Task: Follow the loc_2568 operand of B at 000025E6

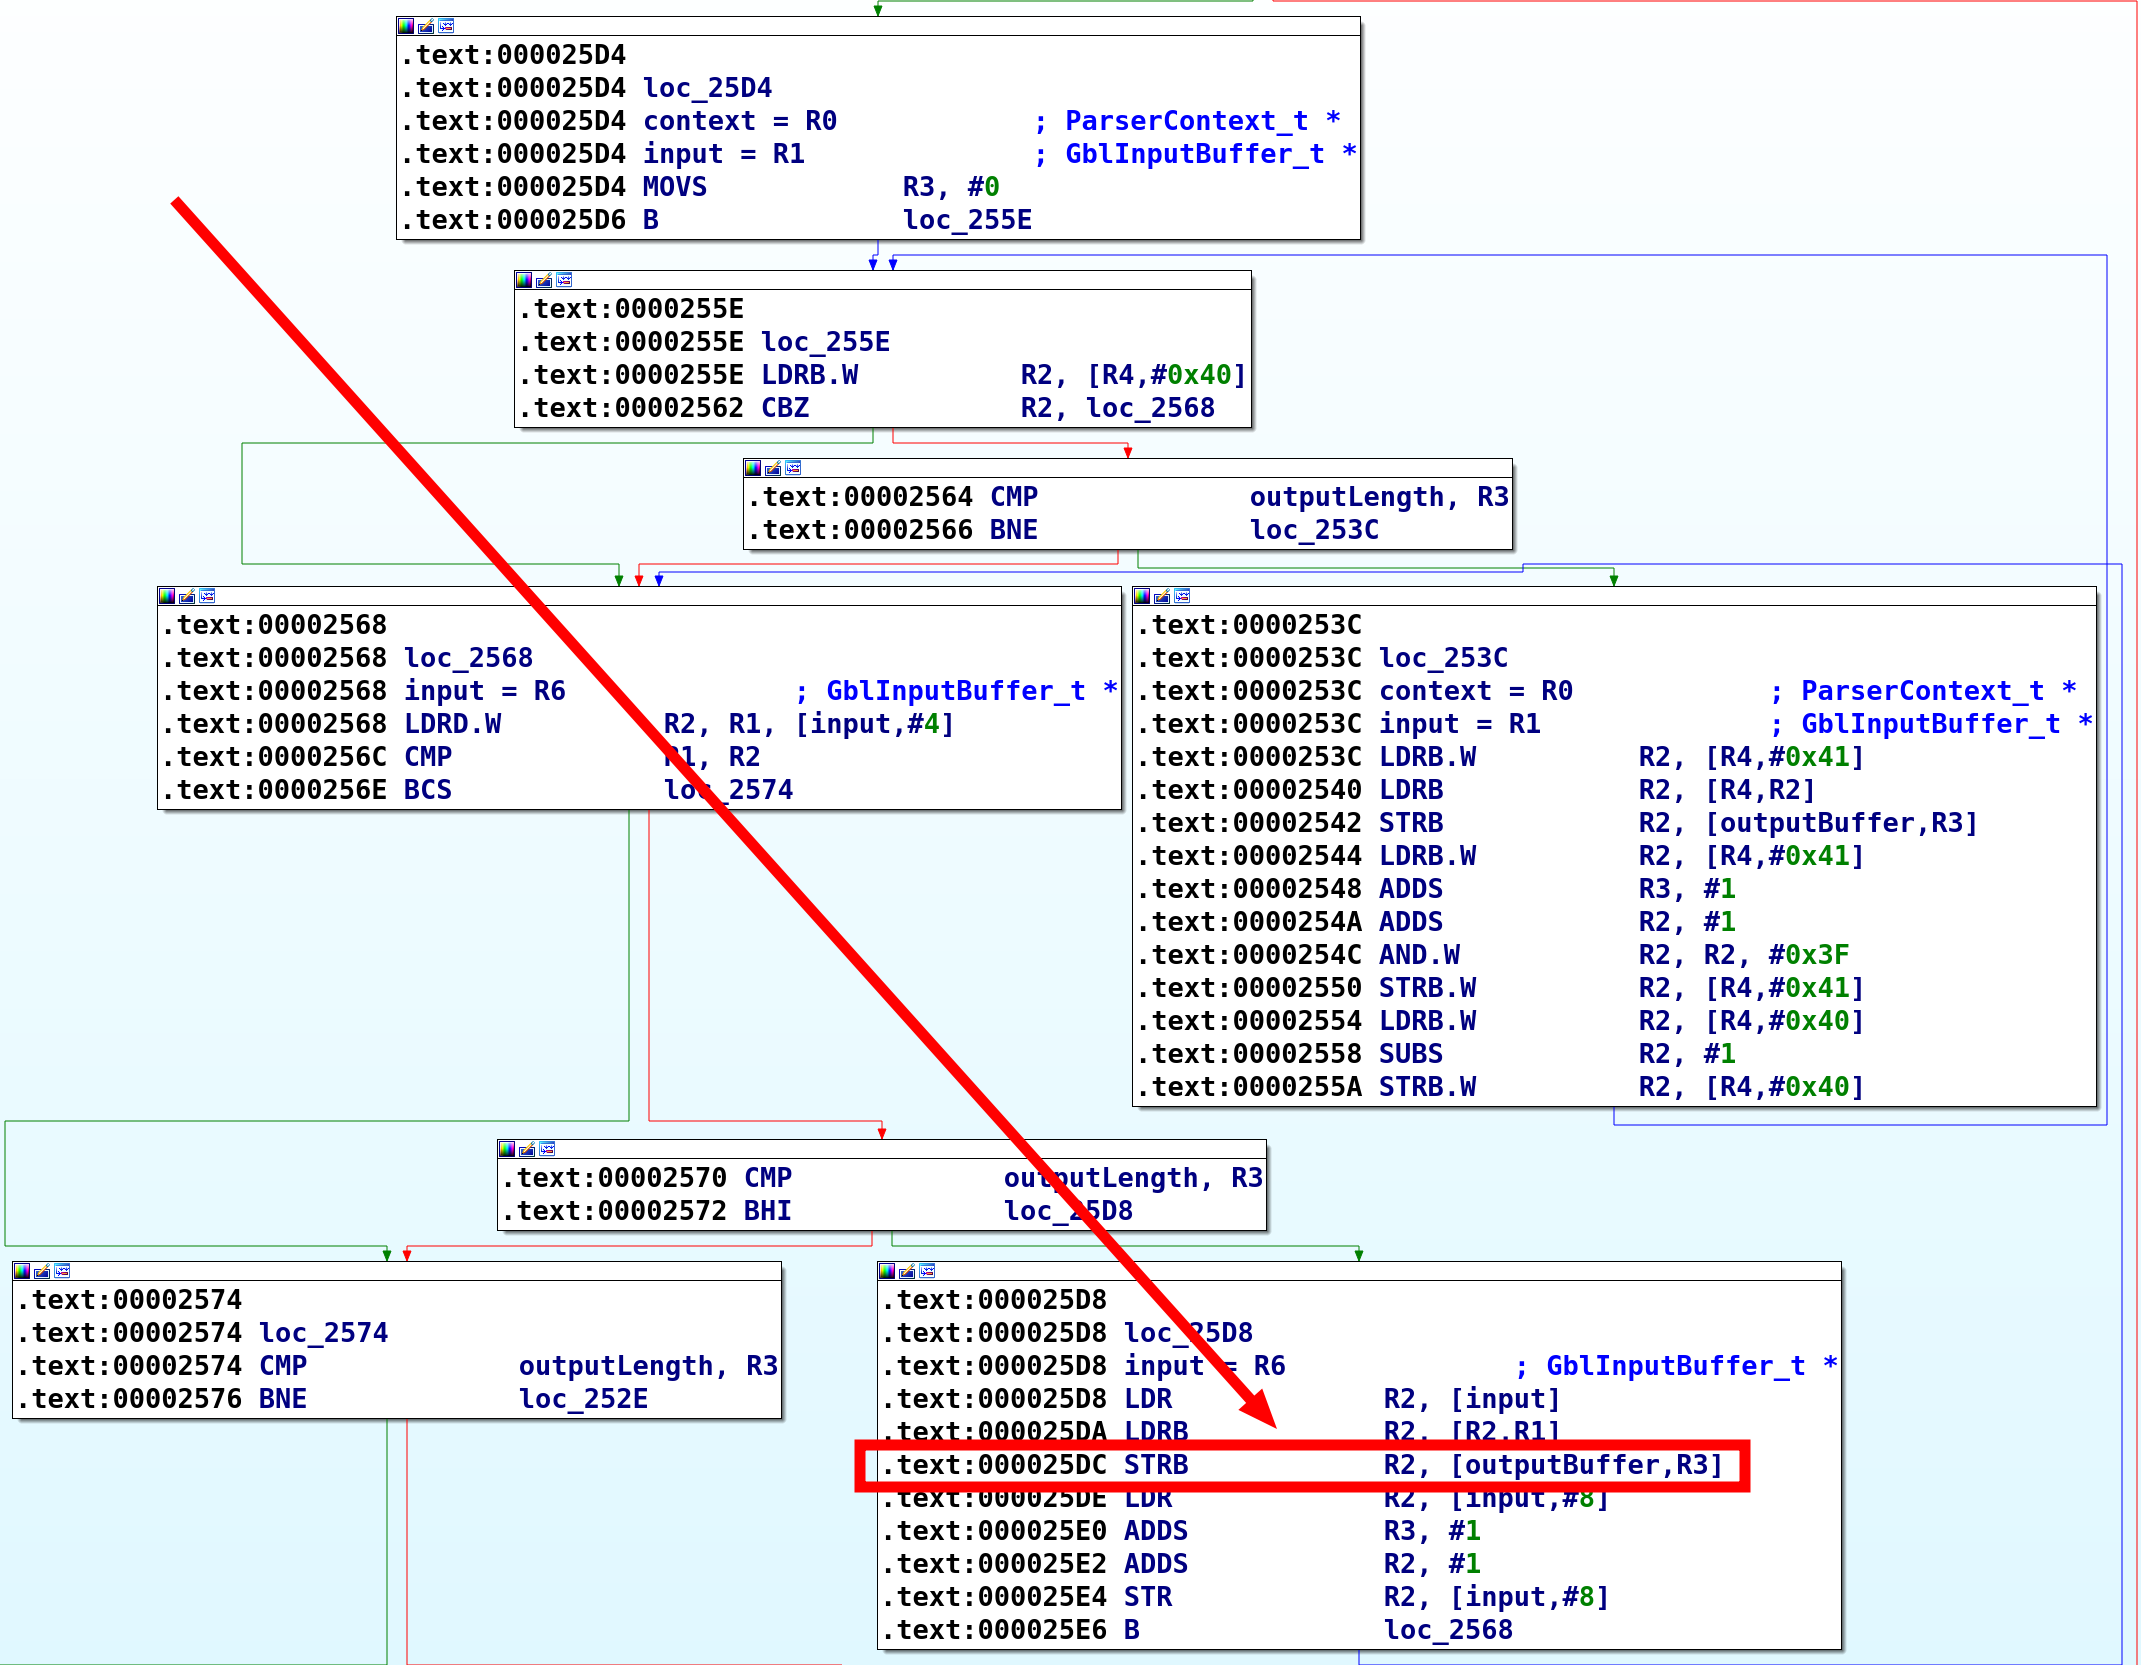Action: 1447,1630
